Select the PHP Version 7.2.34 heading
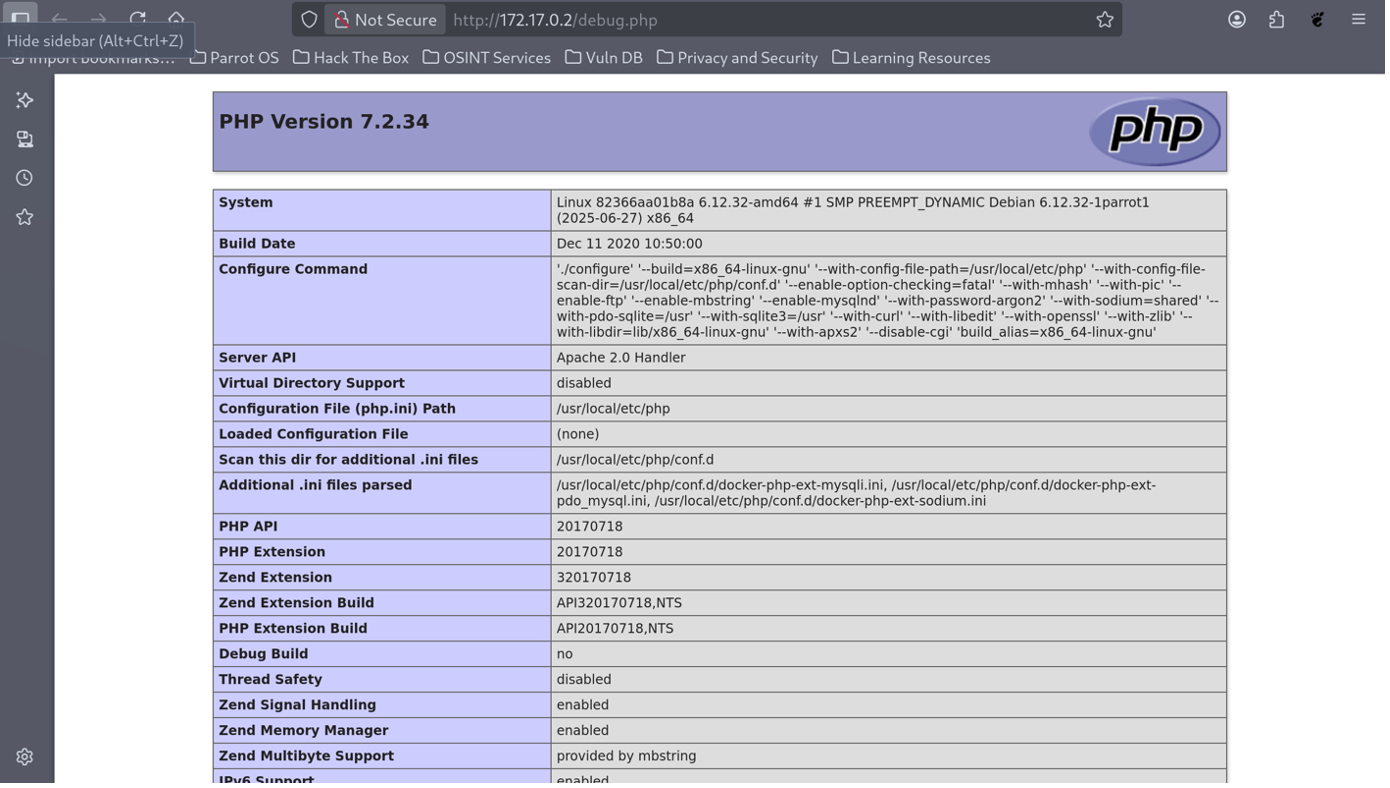The width and height of the screenshot is (1390, 788). pyautogui.click(x=324, y=122)
